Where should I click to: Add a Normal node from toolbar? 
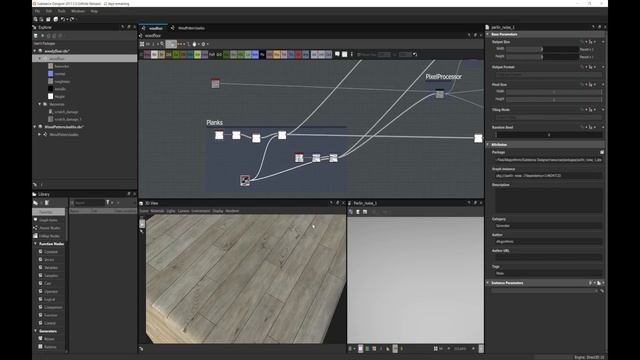point(255,54)
